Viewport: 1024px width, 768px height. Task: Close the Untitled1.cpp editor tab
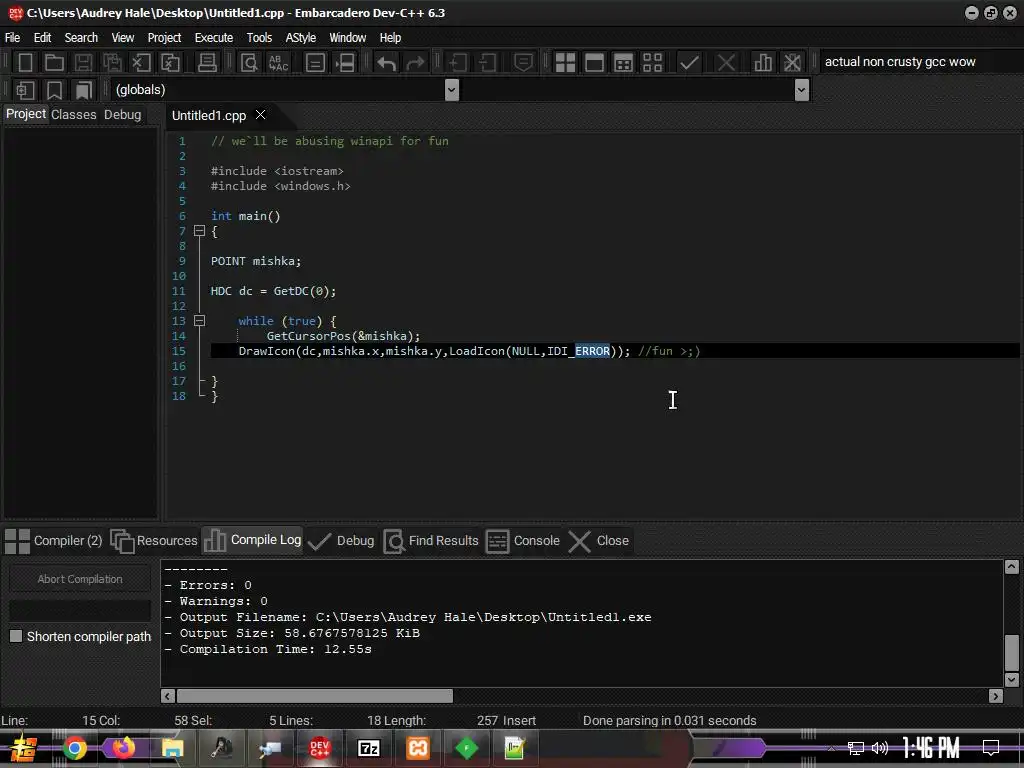pos(261,114)
